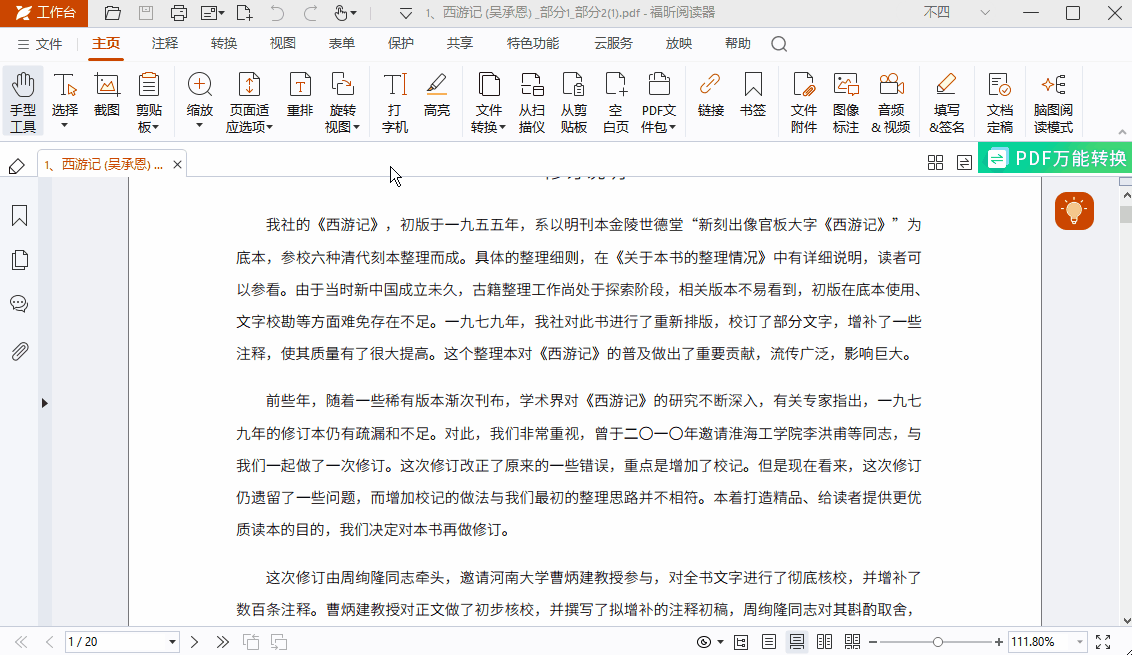Switch to two-page side-by-side view
1132x655 pixels.
coord(827,642)
